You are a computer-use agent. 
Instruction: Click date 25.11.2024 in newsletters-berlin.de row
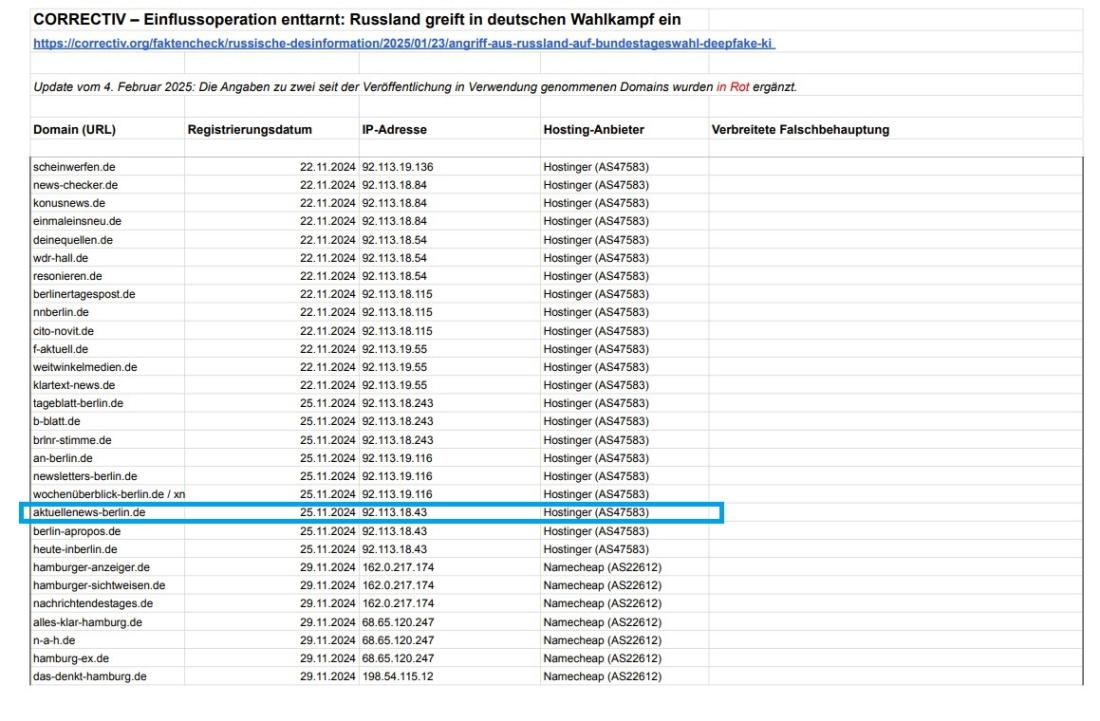(328, 476)
